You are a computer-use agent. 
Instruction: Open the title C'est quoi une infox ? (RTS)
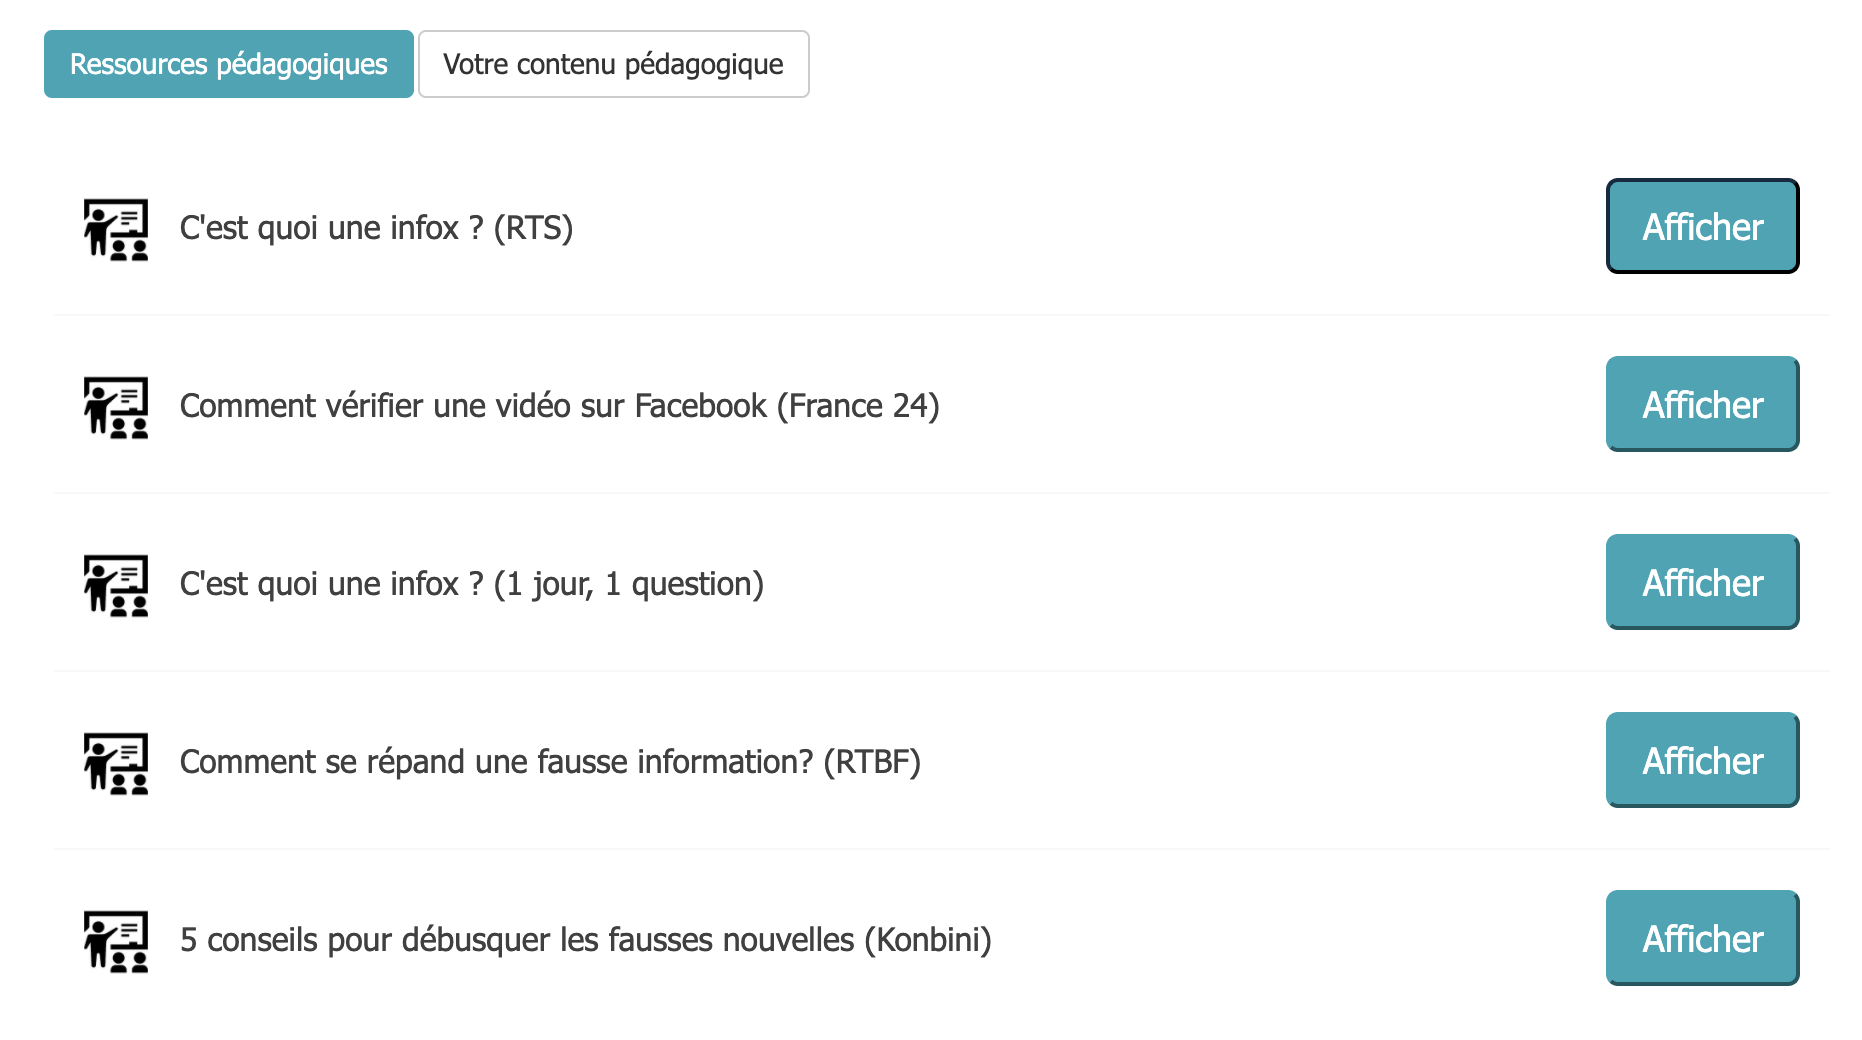pos(376,228)
